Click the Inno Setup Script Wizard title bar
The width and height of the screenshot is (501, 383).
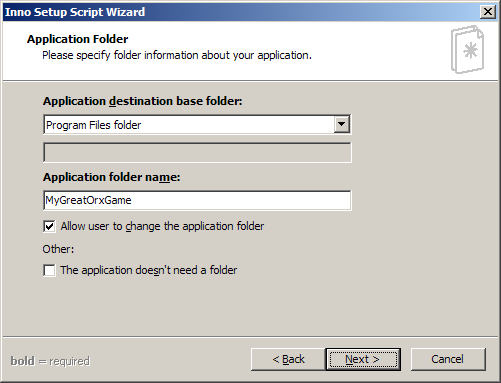pyautogui.click(x=241, y=12)
